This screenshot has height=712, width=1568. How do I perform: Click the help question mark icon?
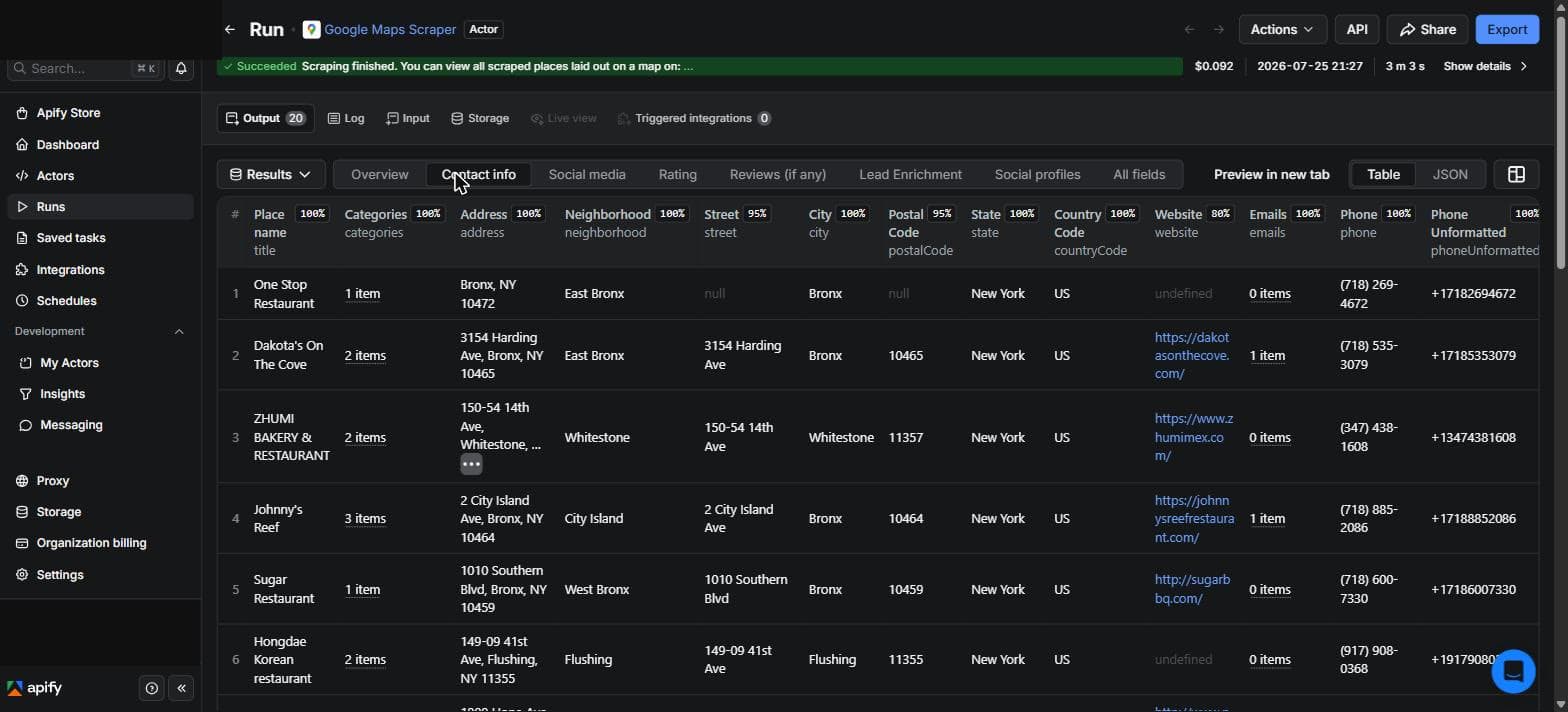click(x=151, y=688)
